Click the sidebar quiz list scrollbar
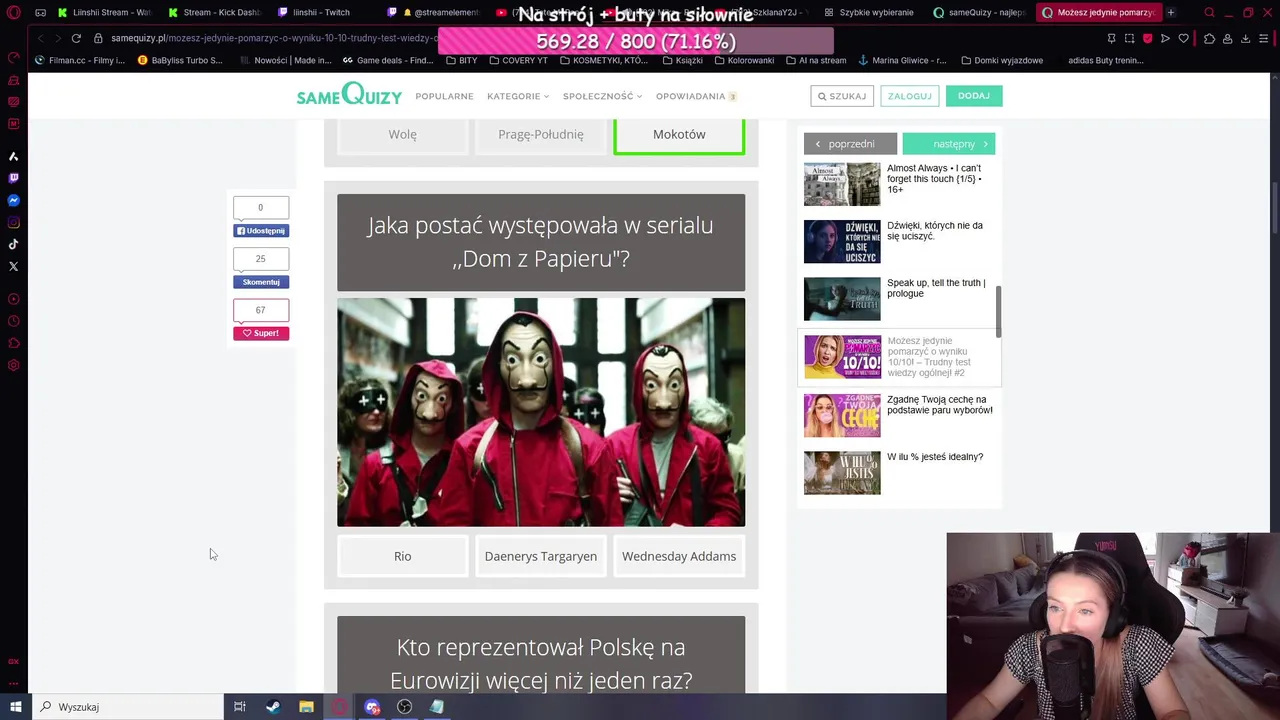Viewport: 1280px width, 720px height. pyautogui.click(x=998, y=311)
